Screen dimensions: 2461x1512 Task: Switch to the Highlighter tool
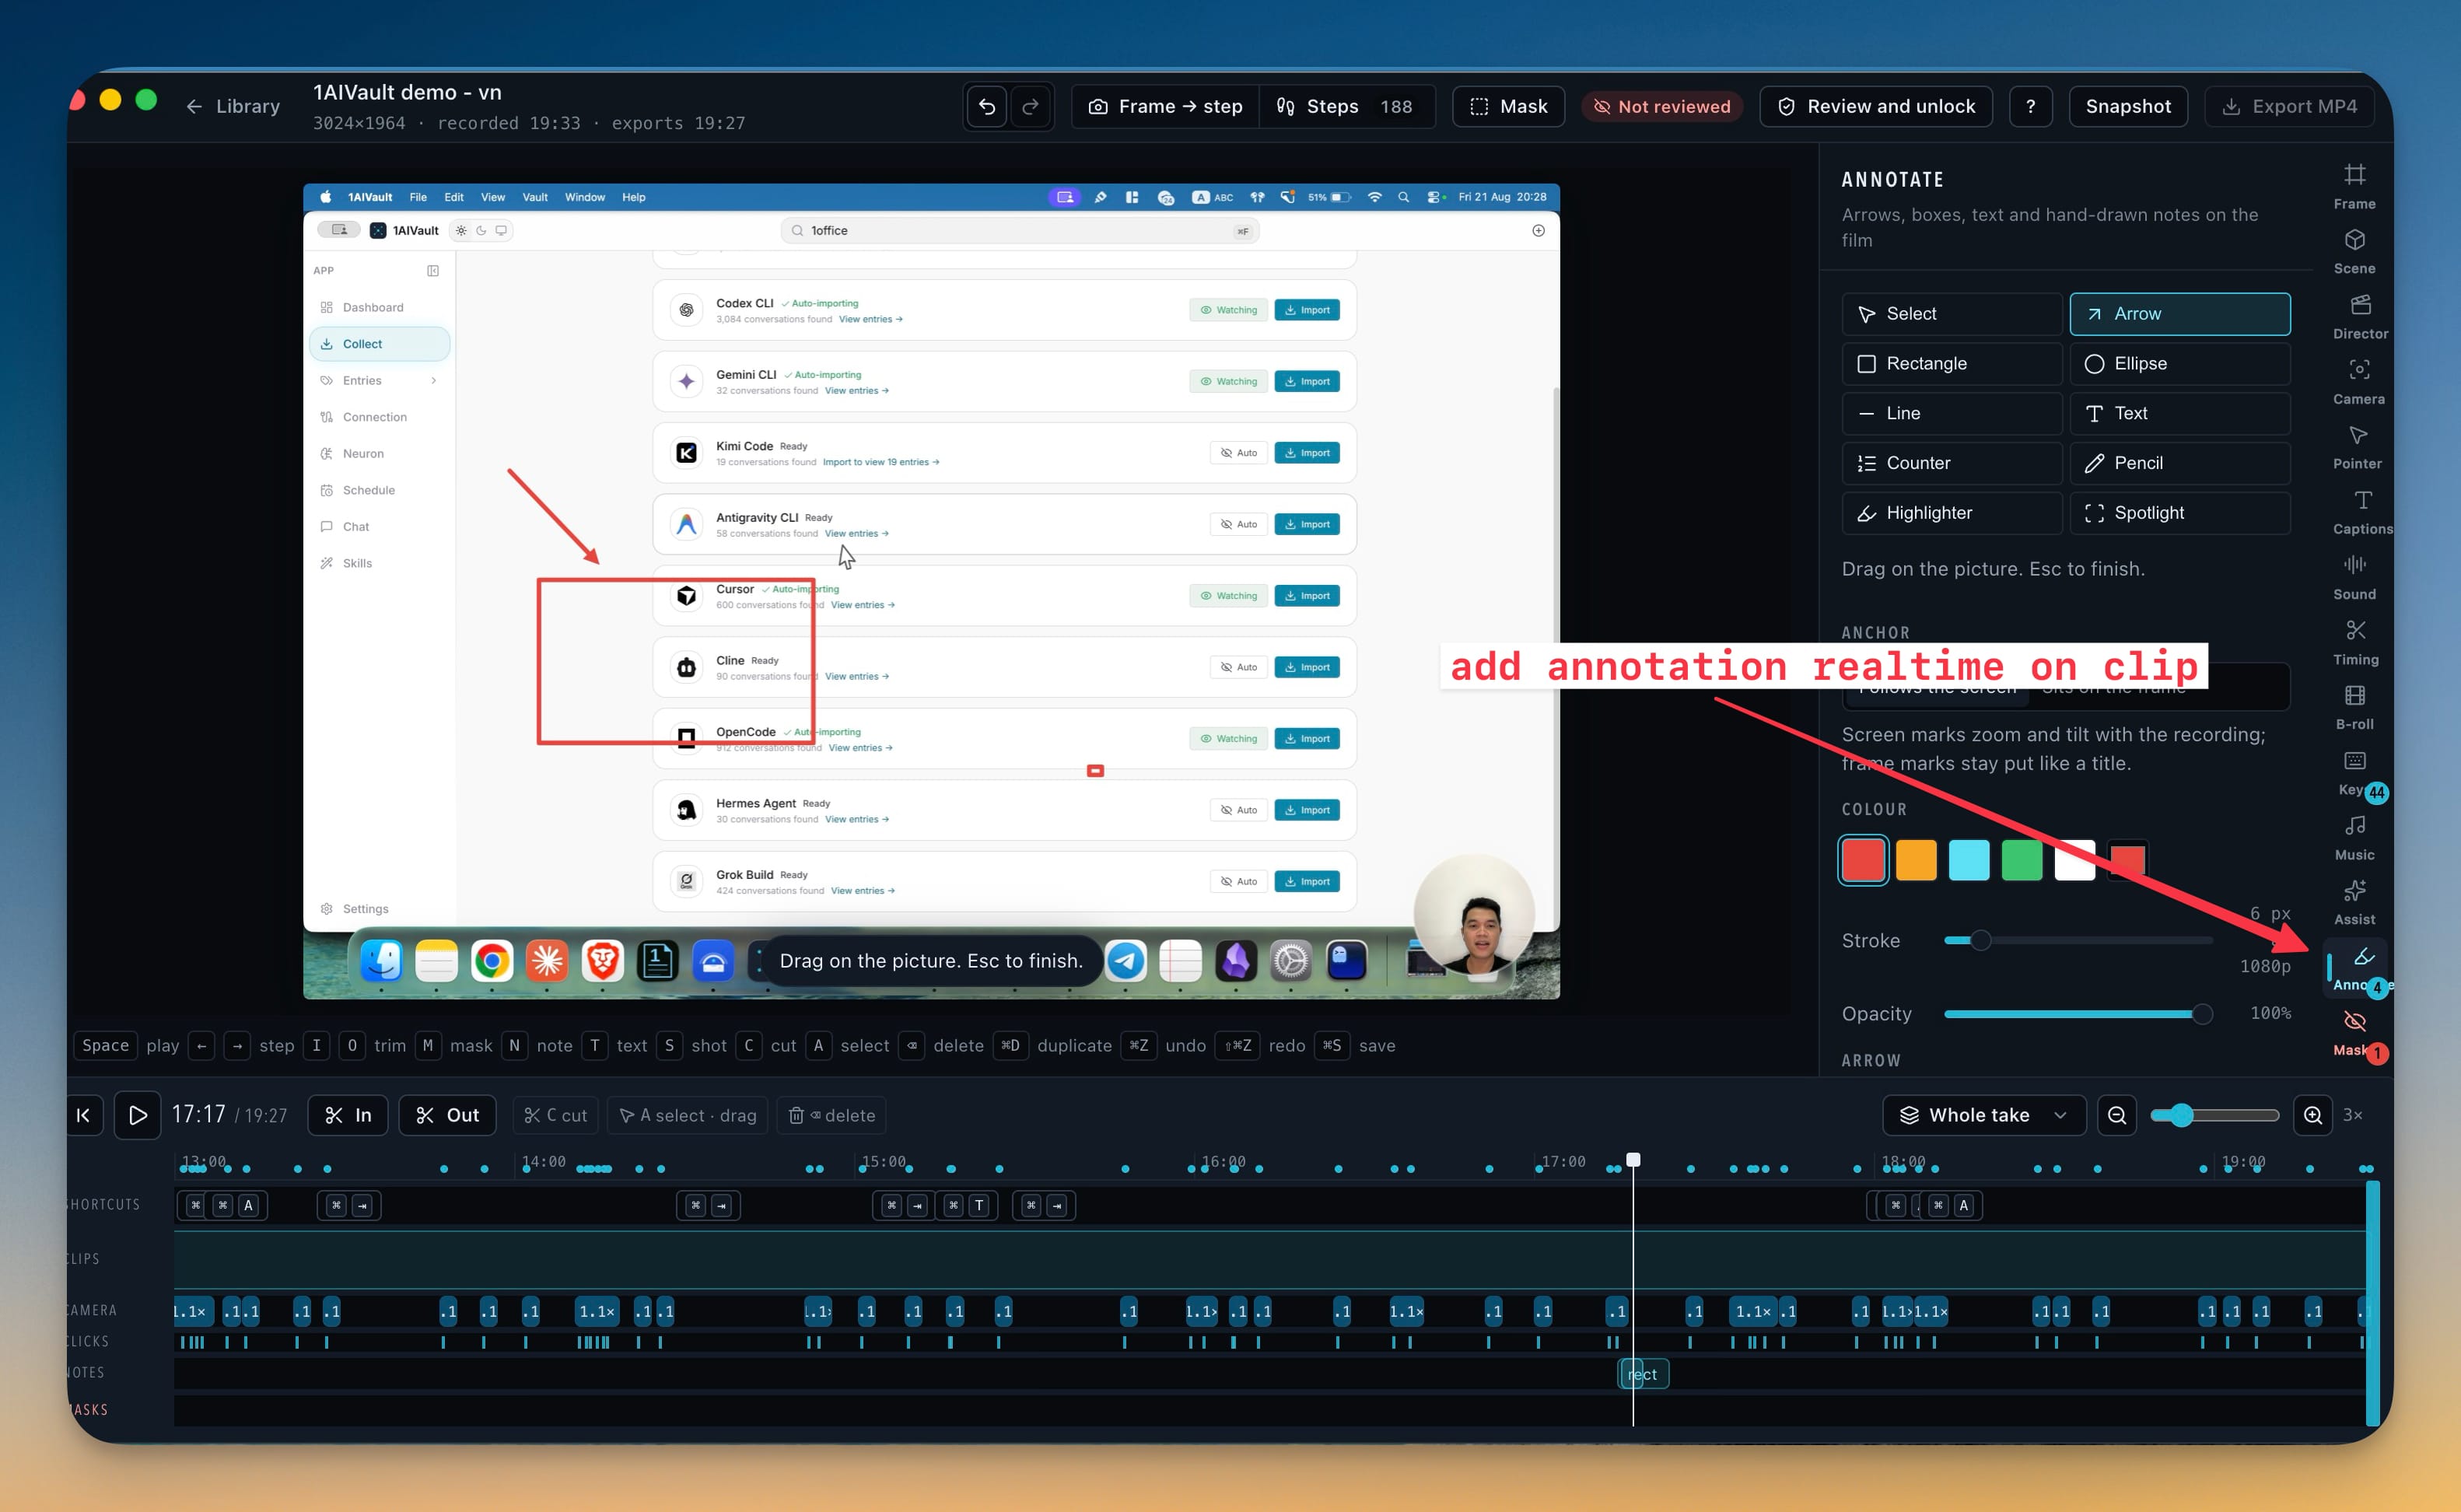pos(1951,513)
